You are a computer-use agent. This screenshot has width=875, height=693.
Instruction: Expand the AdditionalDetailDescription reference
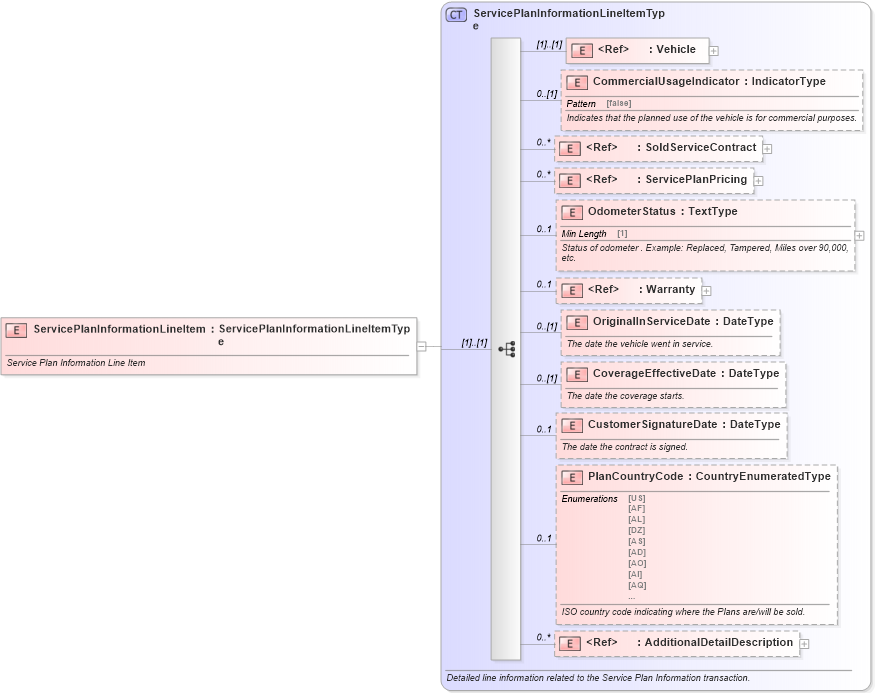pyautogui.click(x=804, y=643)
